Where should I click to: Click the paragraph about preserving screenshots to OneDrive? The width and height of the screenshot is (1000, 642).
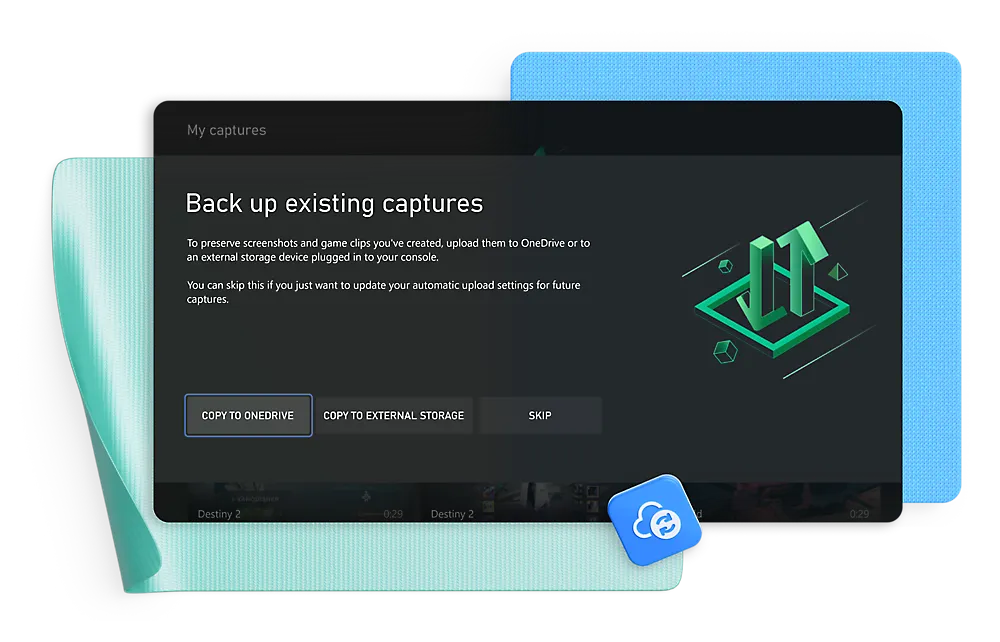pyautogui.click(x=388, y=250)
